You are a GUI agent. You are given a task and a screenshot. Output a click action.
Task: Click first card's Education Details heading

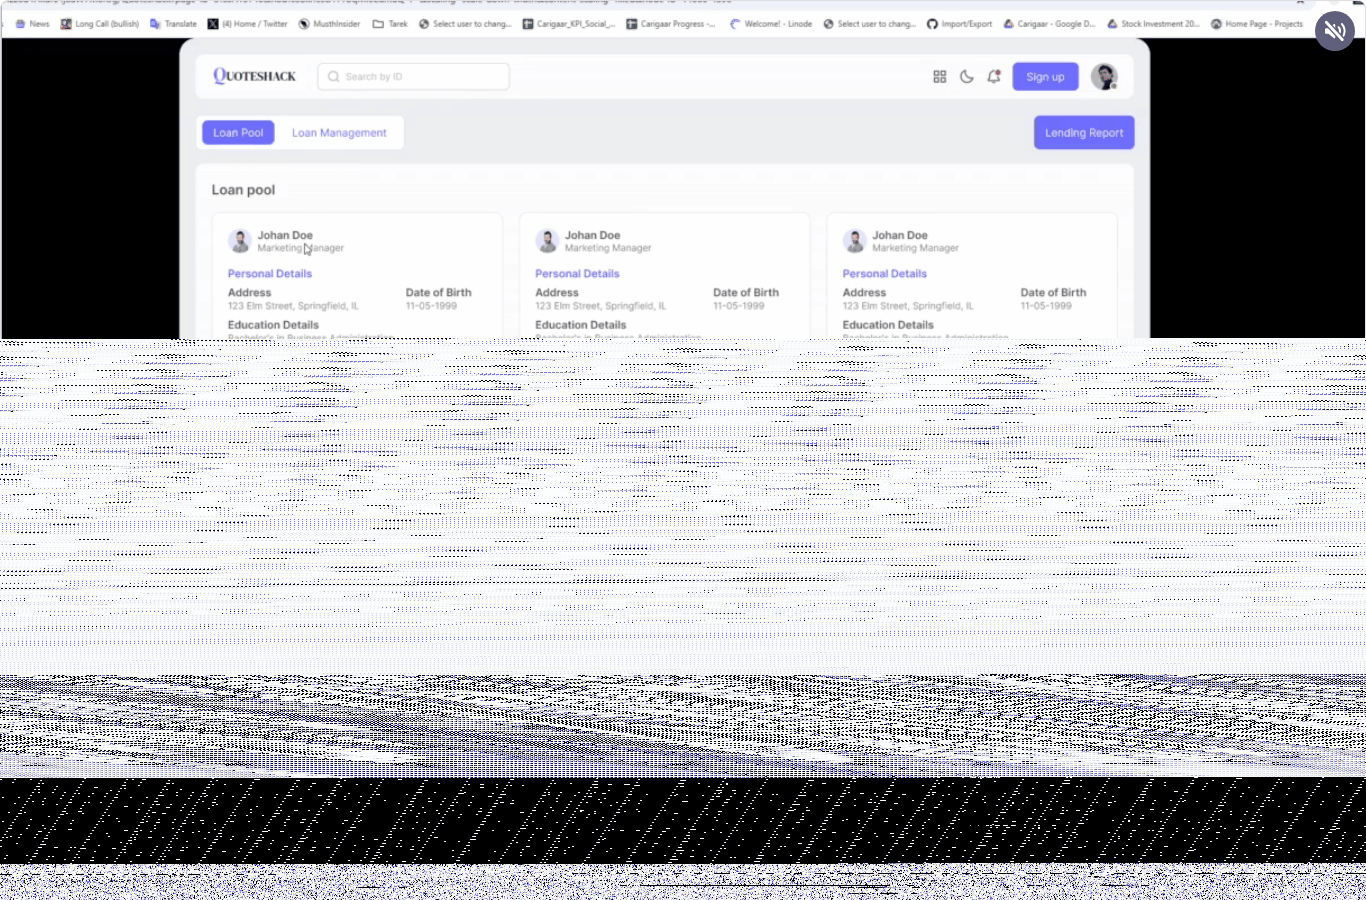[x=273, y=325]
